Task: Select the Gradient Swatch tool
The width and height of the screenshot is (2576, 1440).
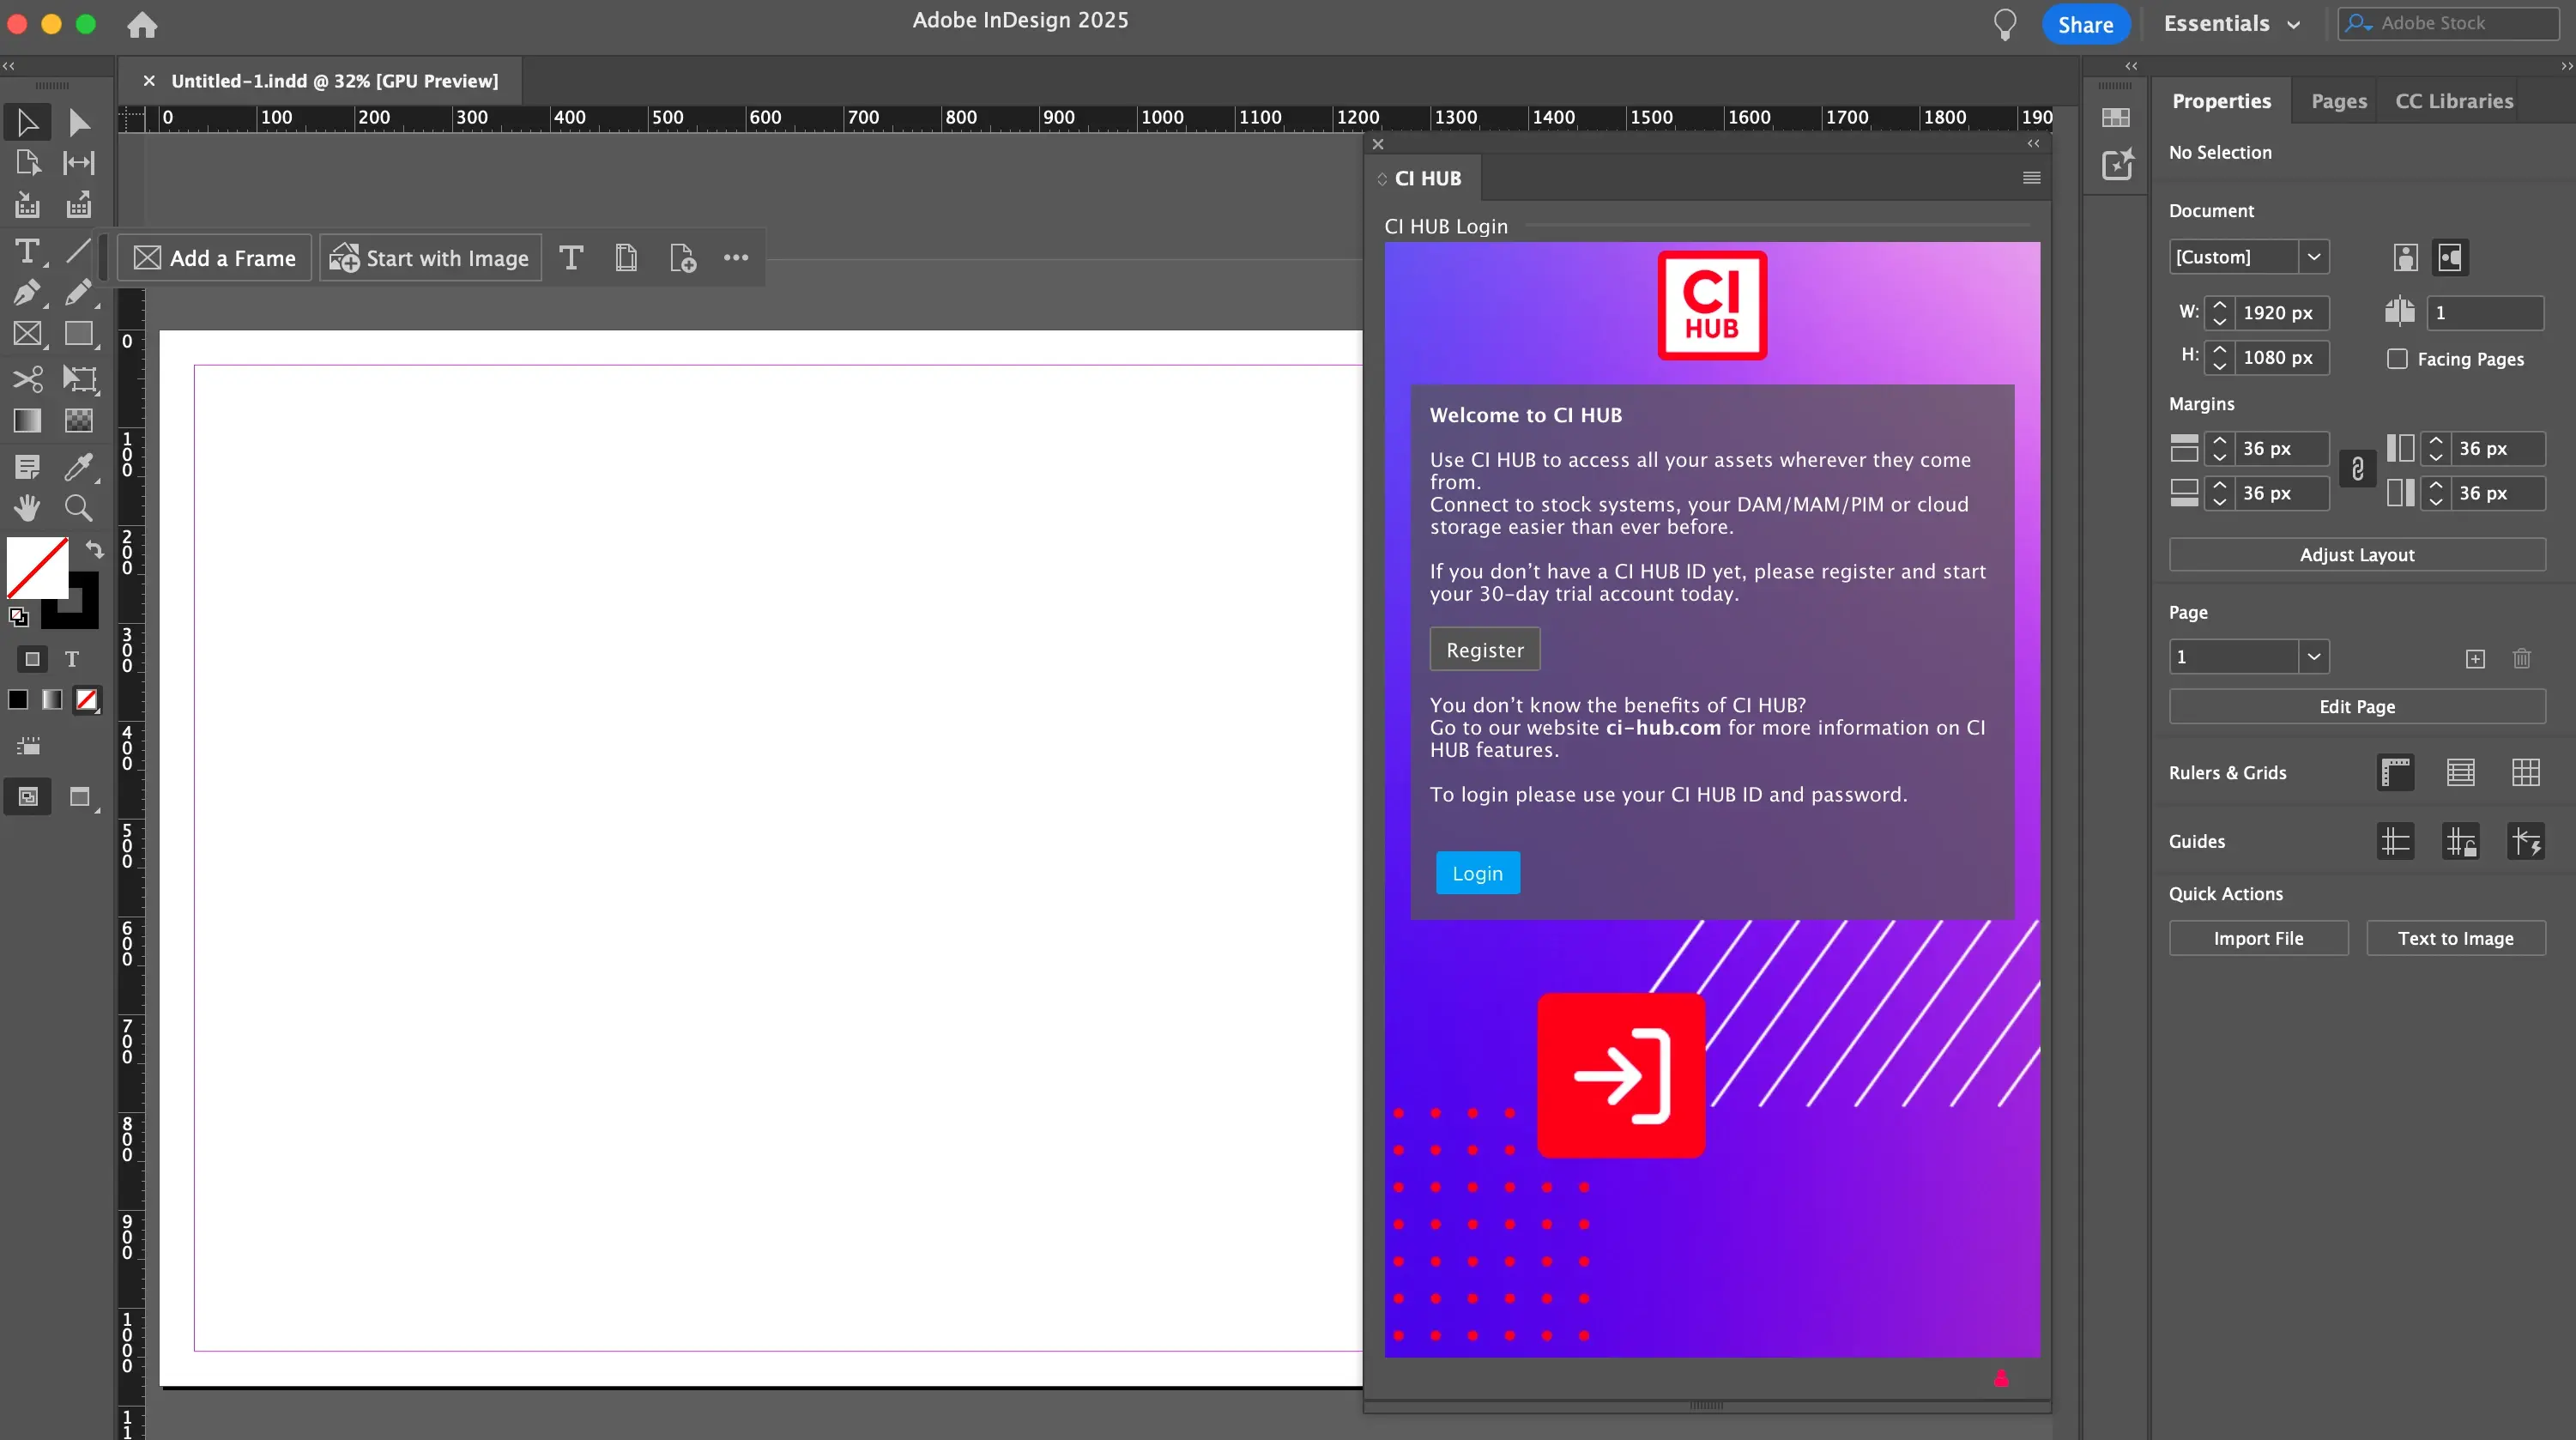Action: (27, 421)
